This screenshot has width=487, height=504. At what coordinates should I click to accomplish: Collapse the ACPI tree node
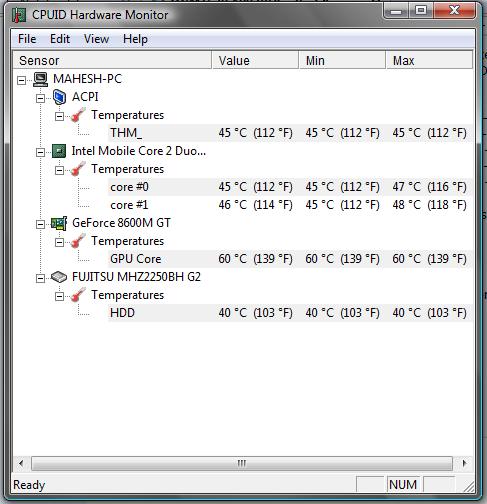tap(40, 98)
